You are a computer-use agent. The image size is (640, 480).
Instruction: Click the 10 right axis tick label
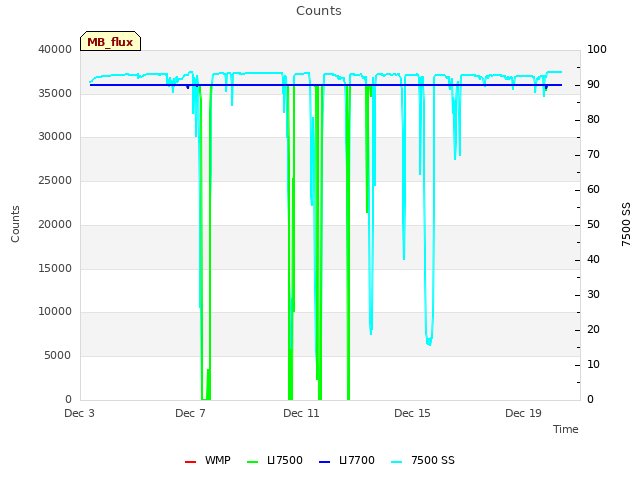pyautogui.click(x=593, y=364)
